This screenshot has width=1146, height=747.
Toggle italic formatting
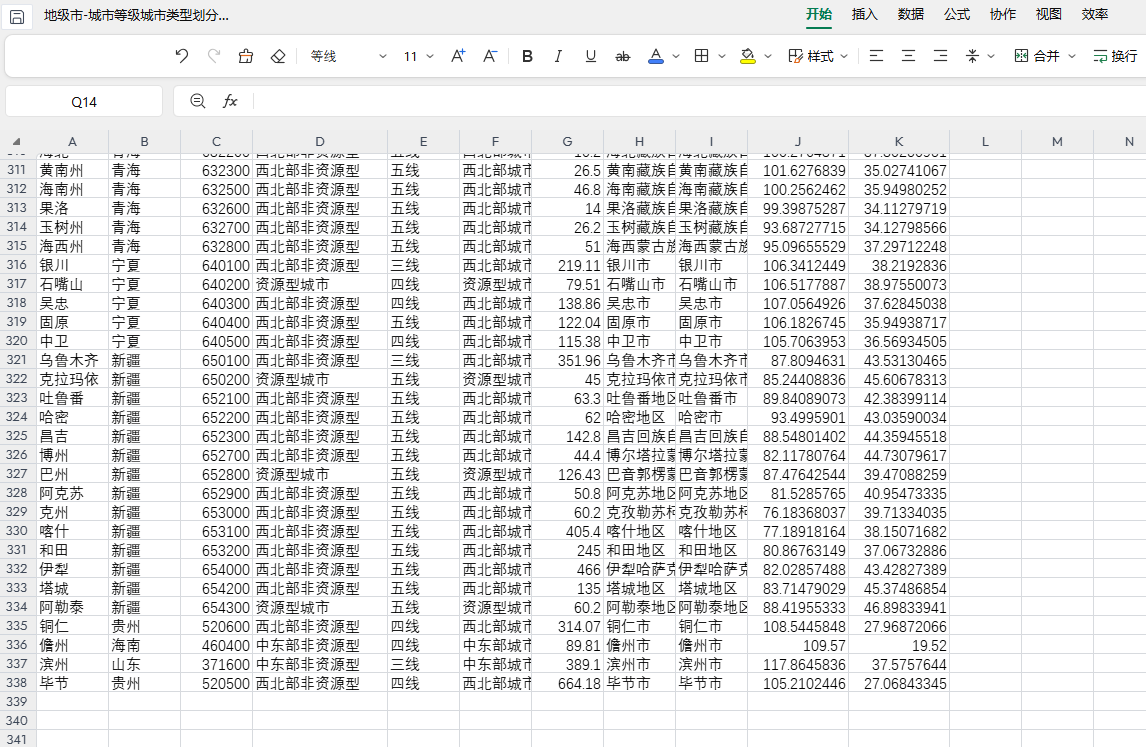pyautogui.click(x=558, y=56)
